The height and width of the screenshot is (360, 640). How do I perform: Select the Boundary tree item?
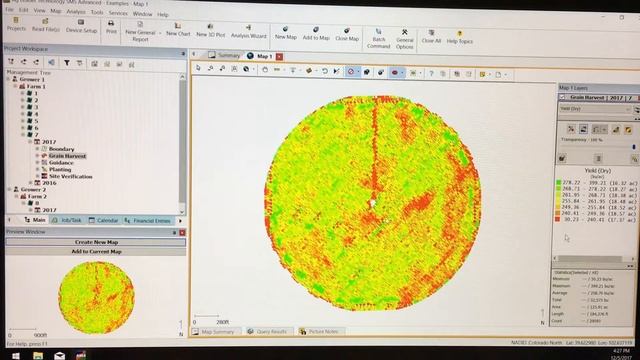point(61,149)
